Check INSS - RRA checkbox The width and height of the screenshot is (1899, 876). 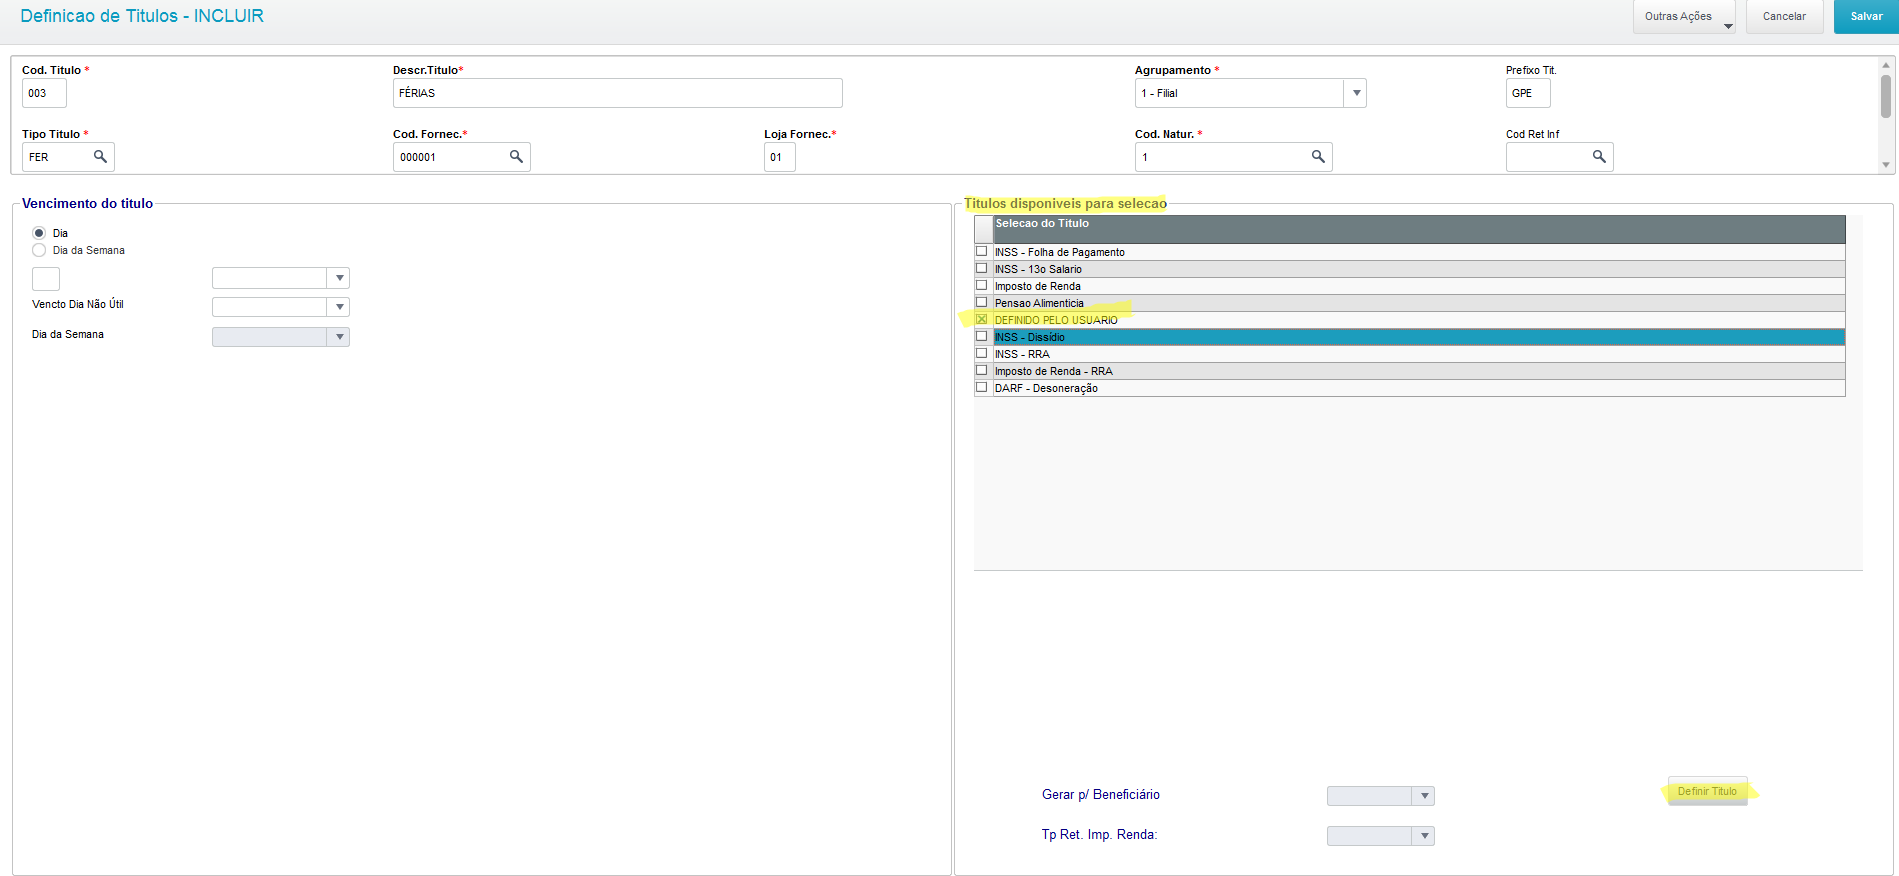coord(982,353)
